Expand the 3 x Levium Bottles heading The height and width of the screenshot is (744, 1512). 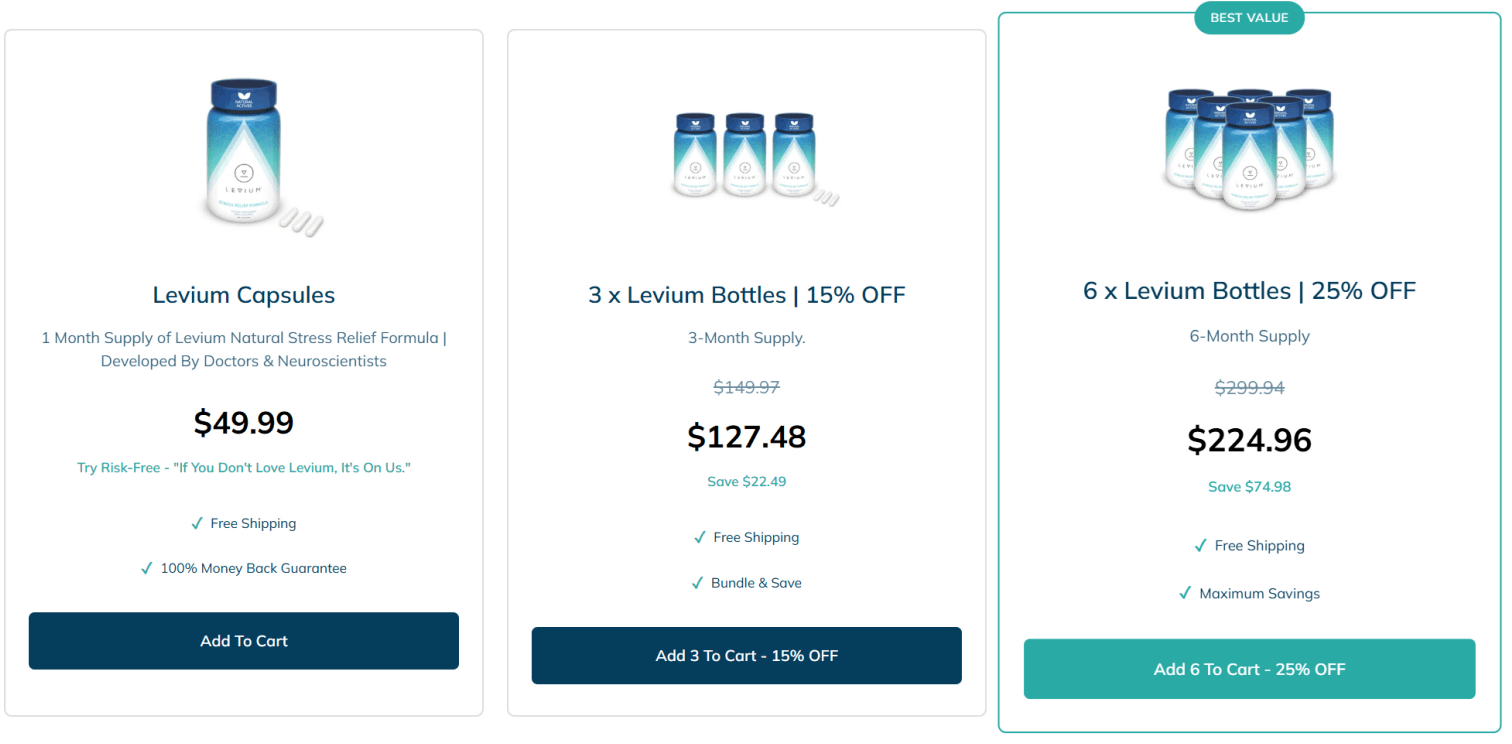coord(746,294)
